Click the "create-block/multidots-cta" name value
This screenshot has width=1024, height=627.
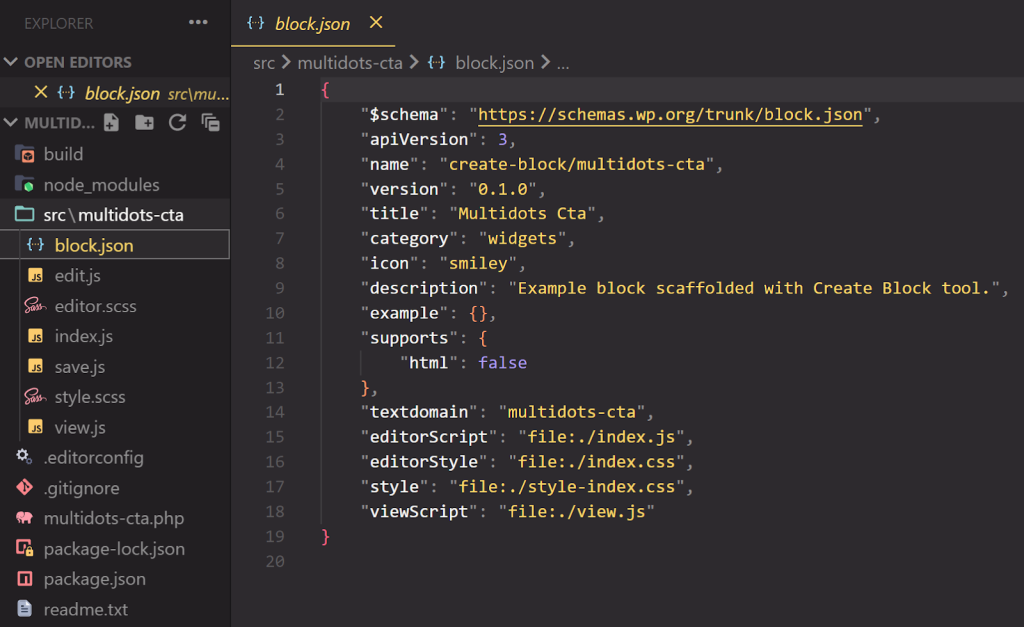[577, 165]
